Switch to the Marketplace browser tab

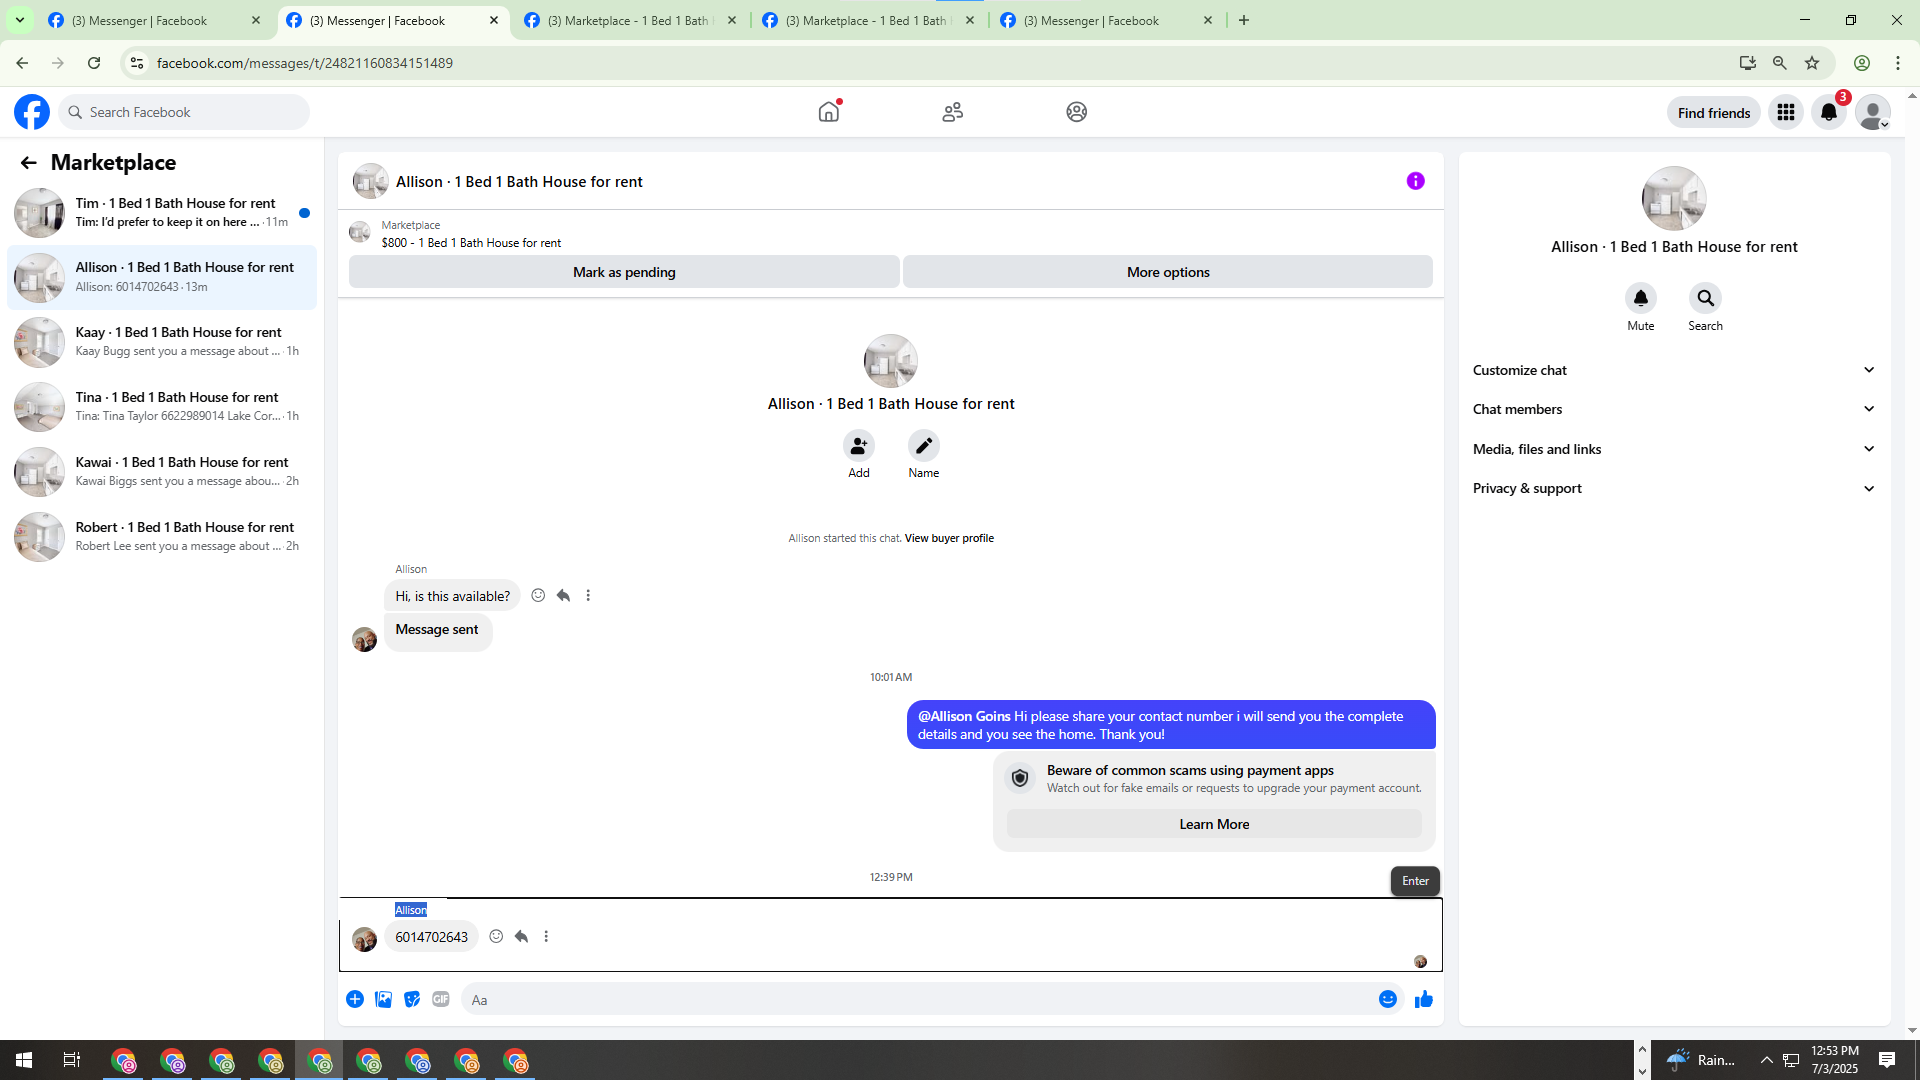(630, 20)
